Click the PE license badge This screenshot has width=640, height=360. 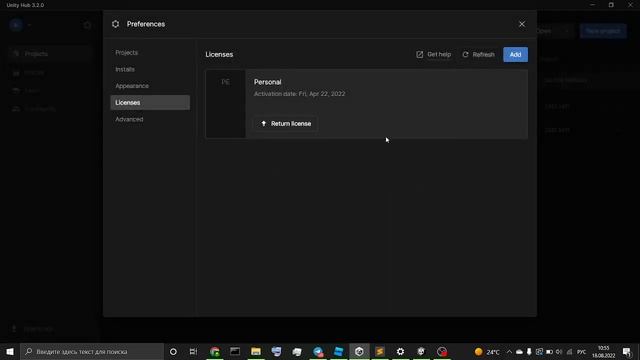click(225, 82)
